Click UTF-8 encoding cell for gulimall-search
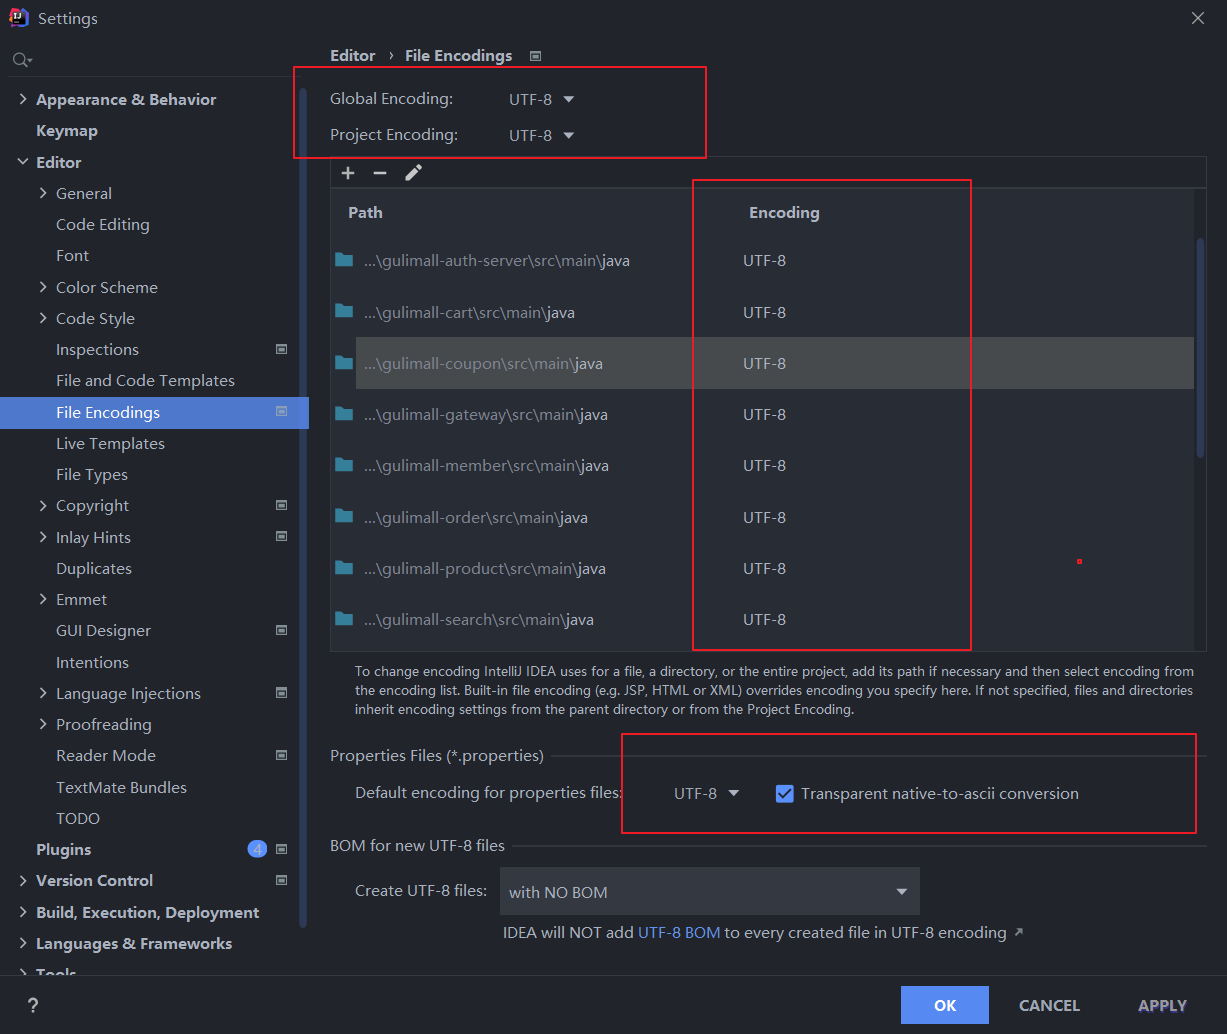 tap(764, 619)
